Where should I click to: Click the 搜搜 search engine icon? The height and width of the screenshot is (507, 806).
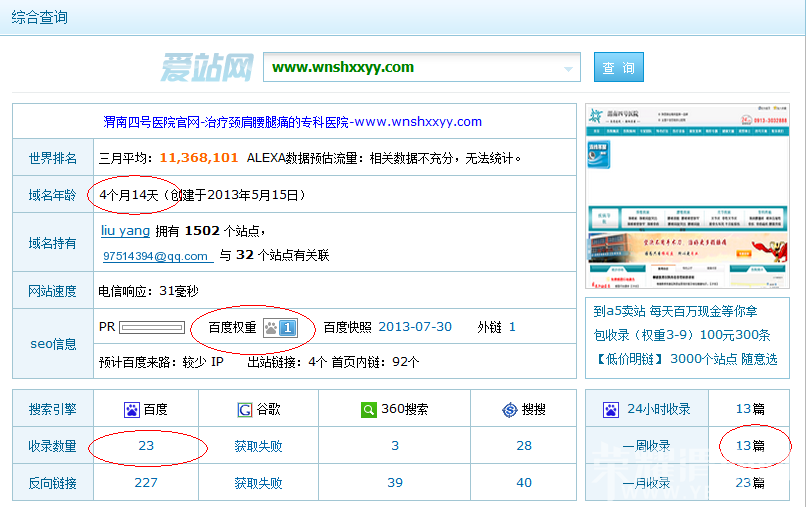click(509, 410)
